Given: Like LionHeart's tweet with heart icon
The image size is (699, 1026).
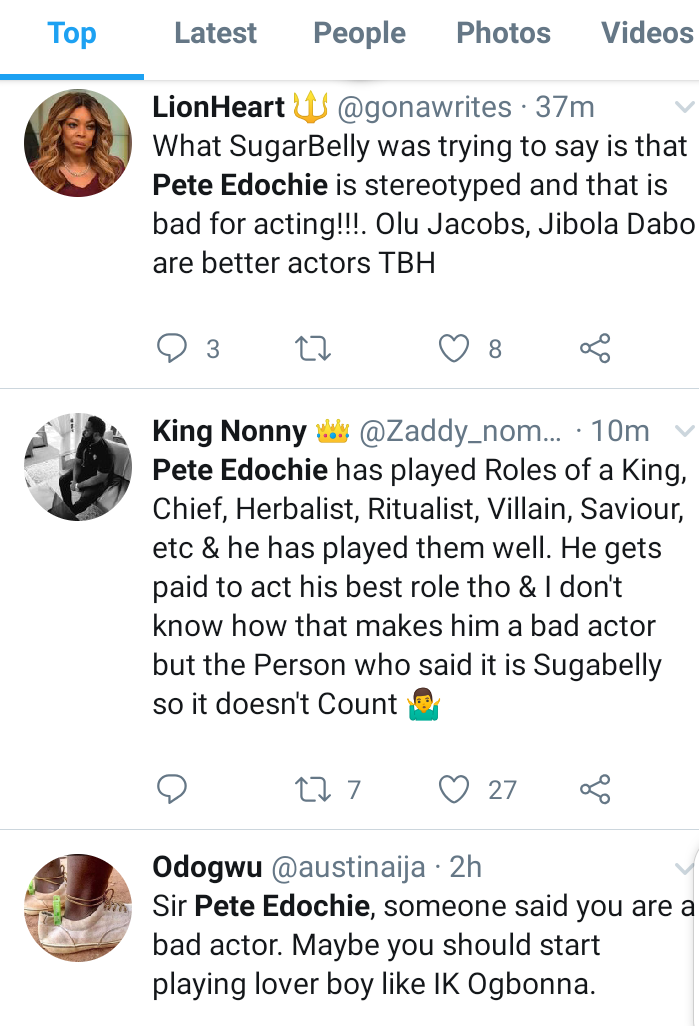Looking at the screenshot, I should pos(455,348).
